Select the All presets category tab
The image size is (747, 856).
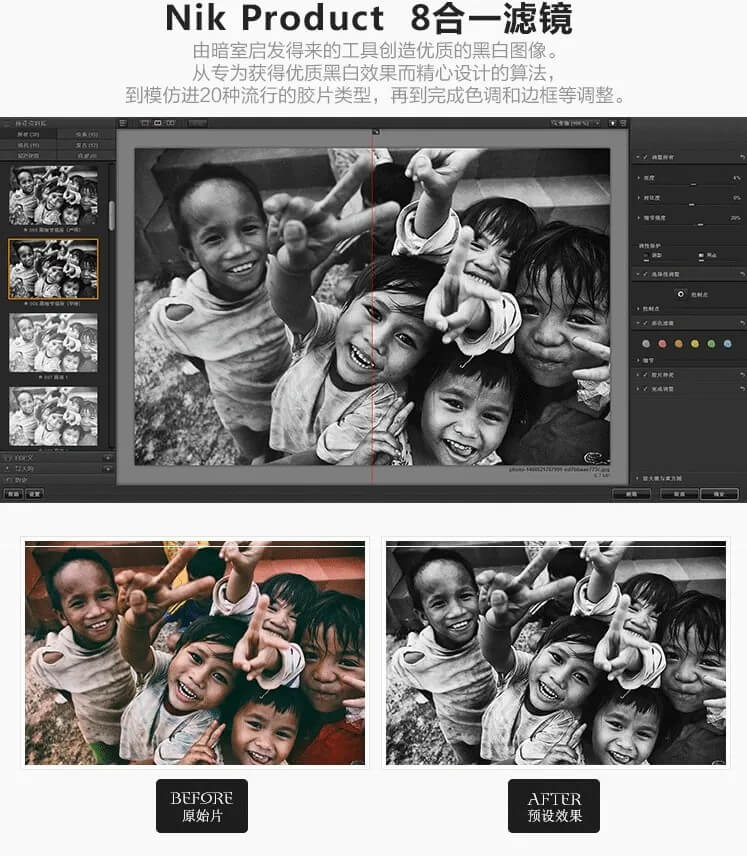pos(28,134)
